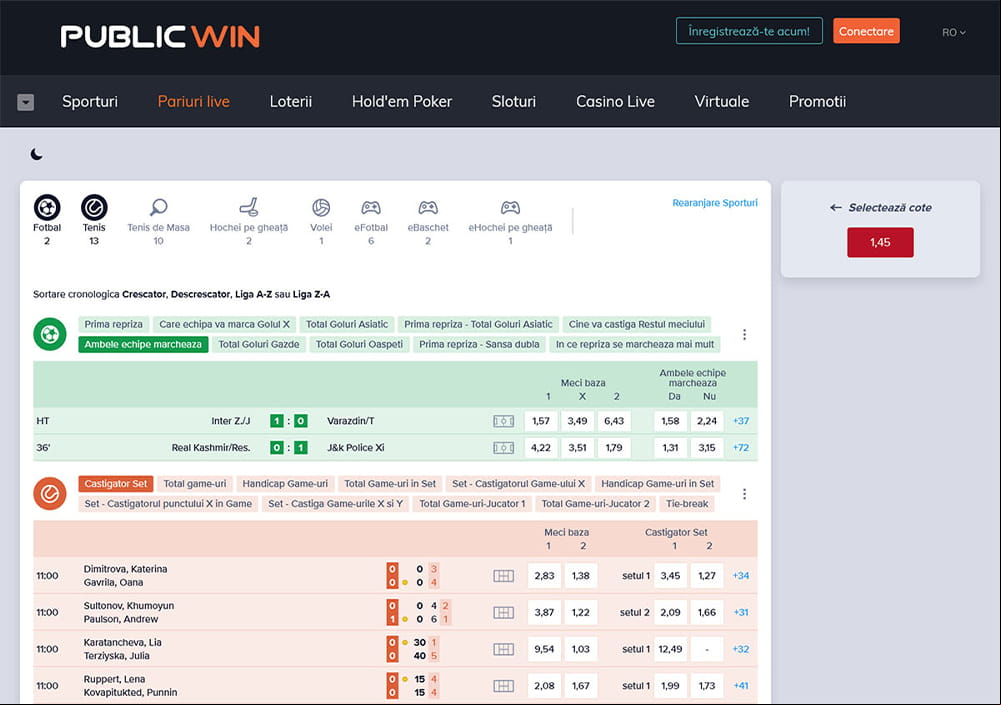Go to Casino Live
This screenshot has width=1001, height=705.
[615, 102]
